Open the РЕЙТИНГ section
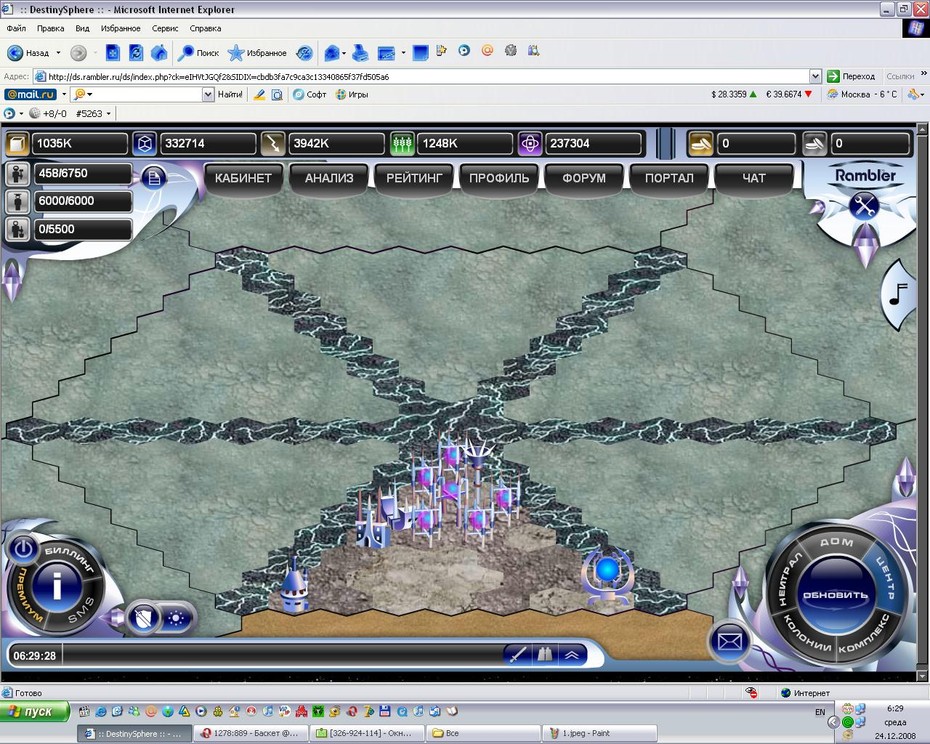This screenshot has height=744, width=930. (x=414, y=178)
